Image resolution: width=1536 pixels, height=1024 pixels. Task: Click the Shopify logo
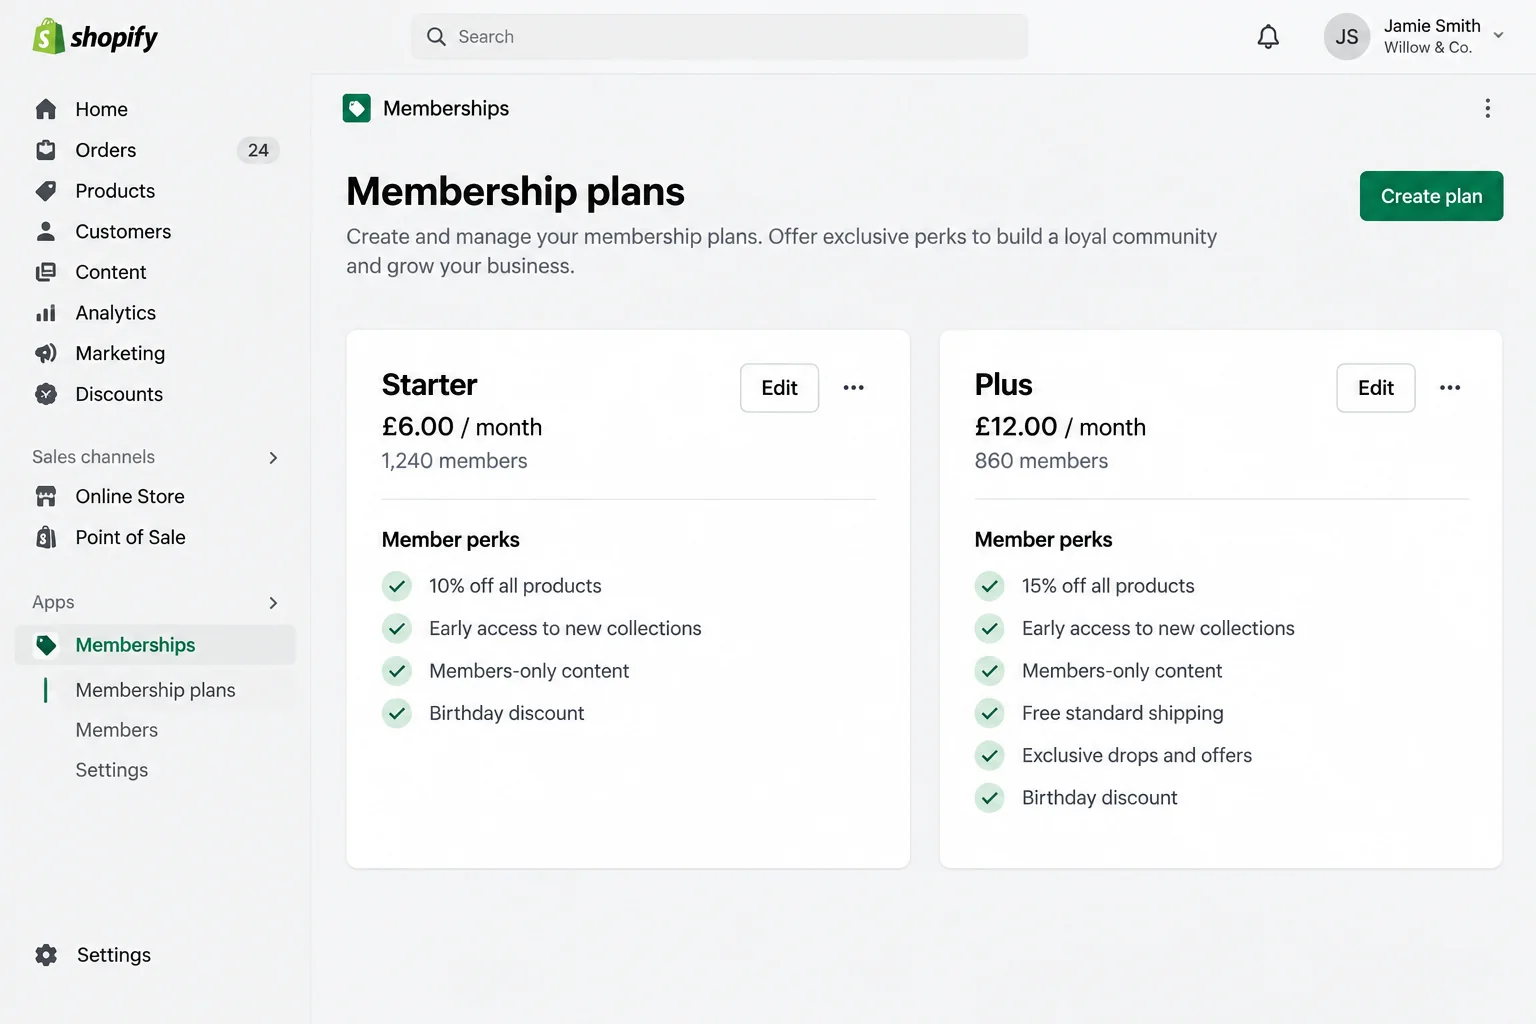click(x=95, y=37)
